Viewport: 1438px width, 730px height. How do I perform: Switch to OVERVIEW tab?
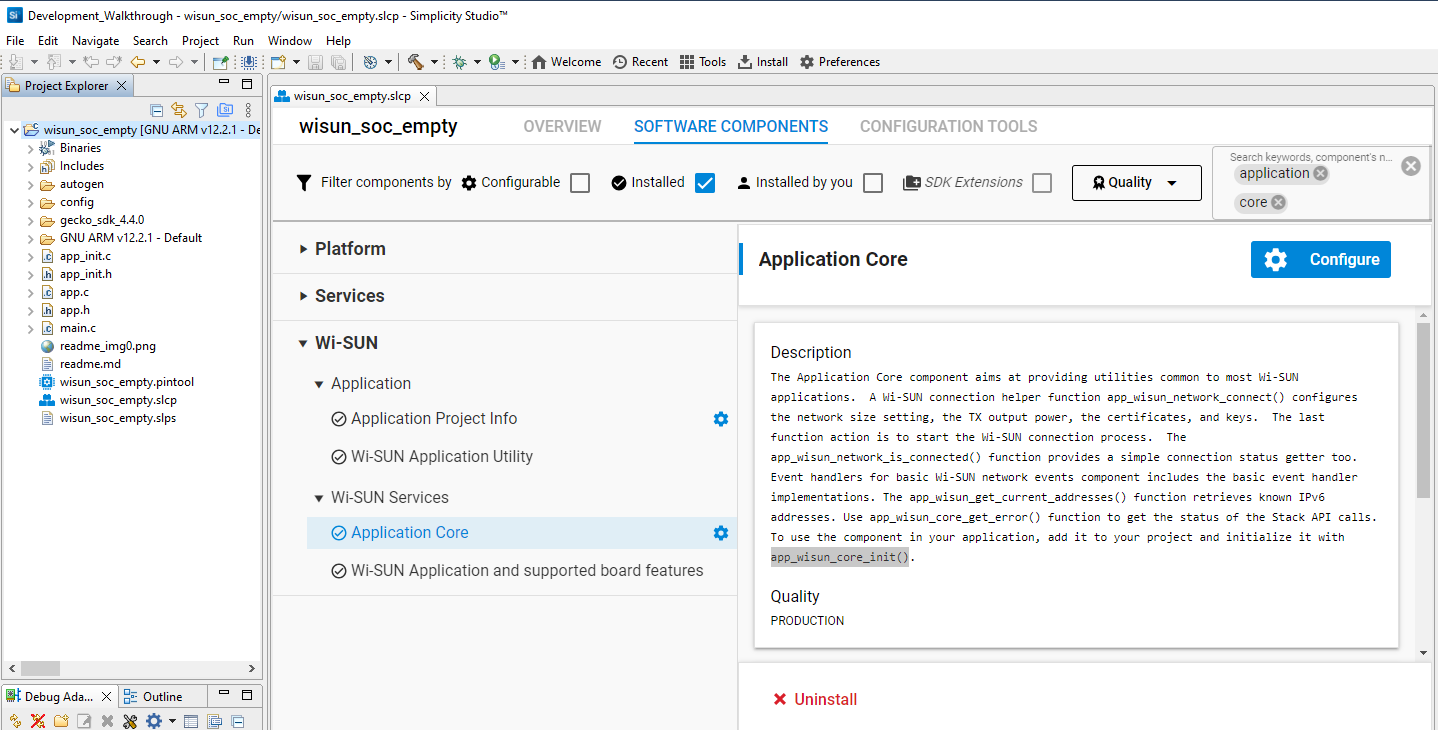pos(563,126)
